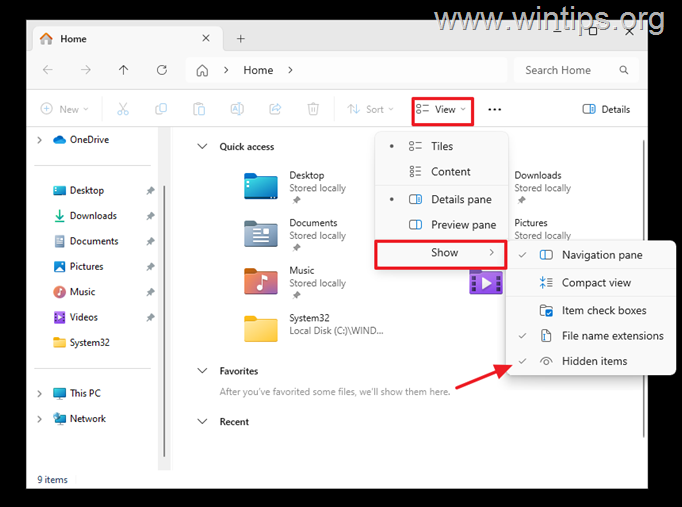Select System32 in the navigation pane
The height and width of the screenshot is (507, 682).
pyautogui.click(x=89, y=343)
